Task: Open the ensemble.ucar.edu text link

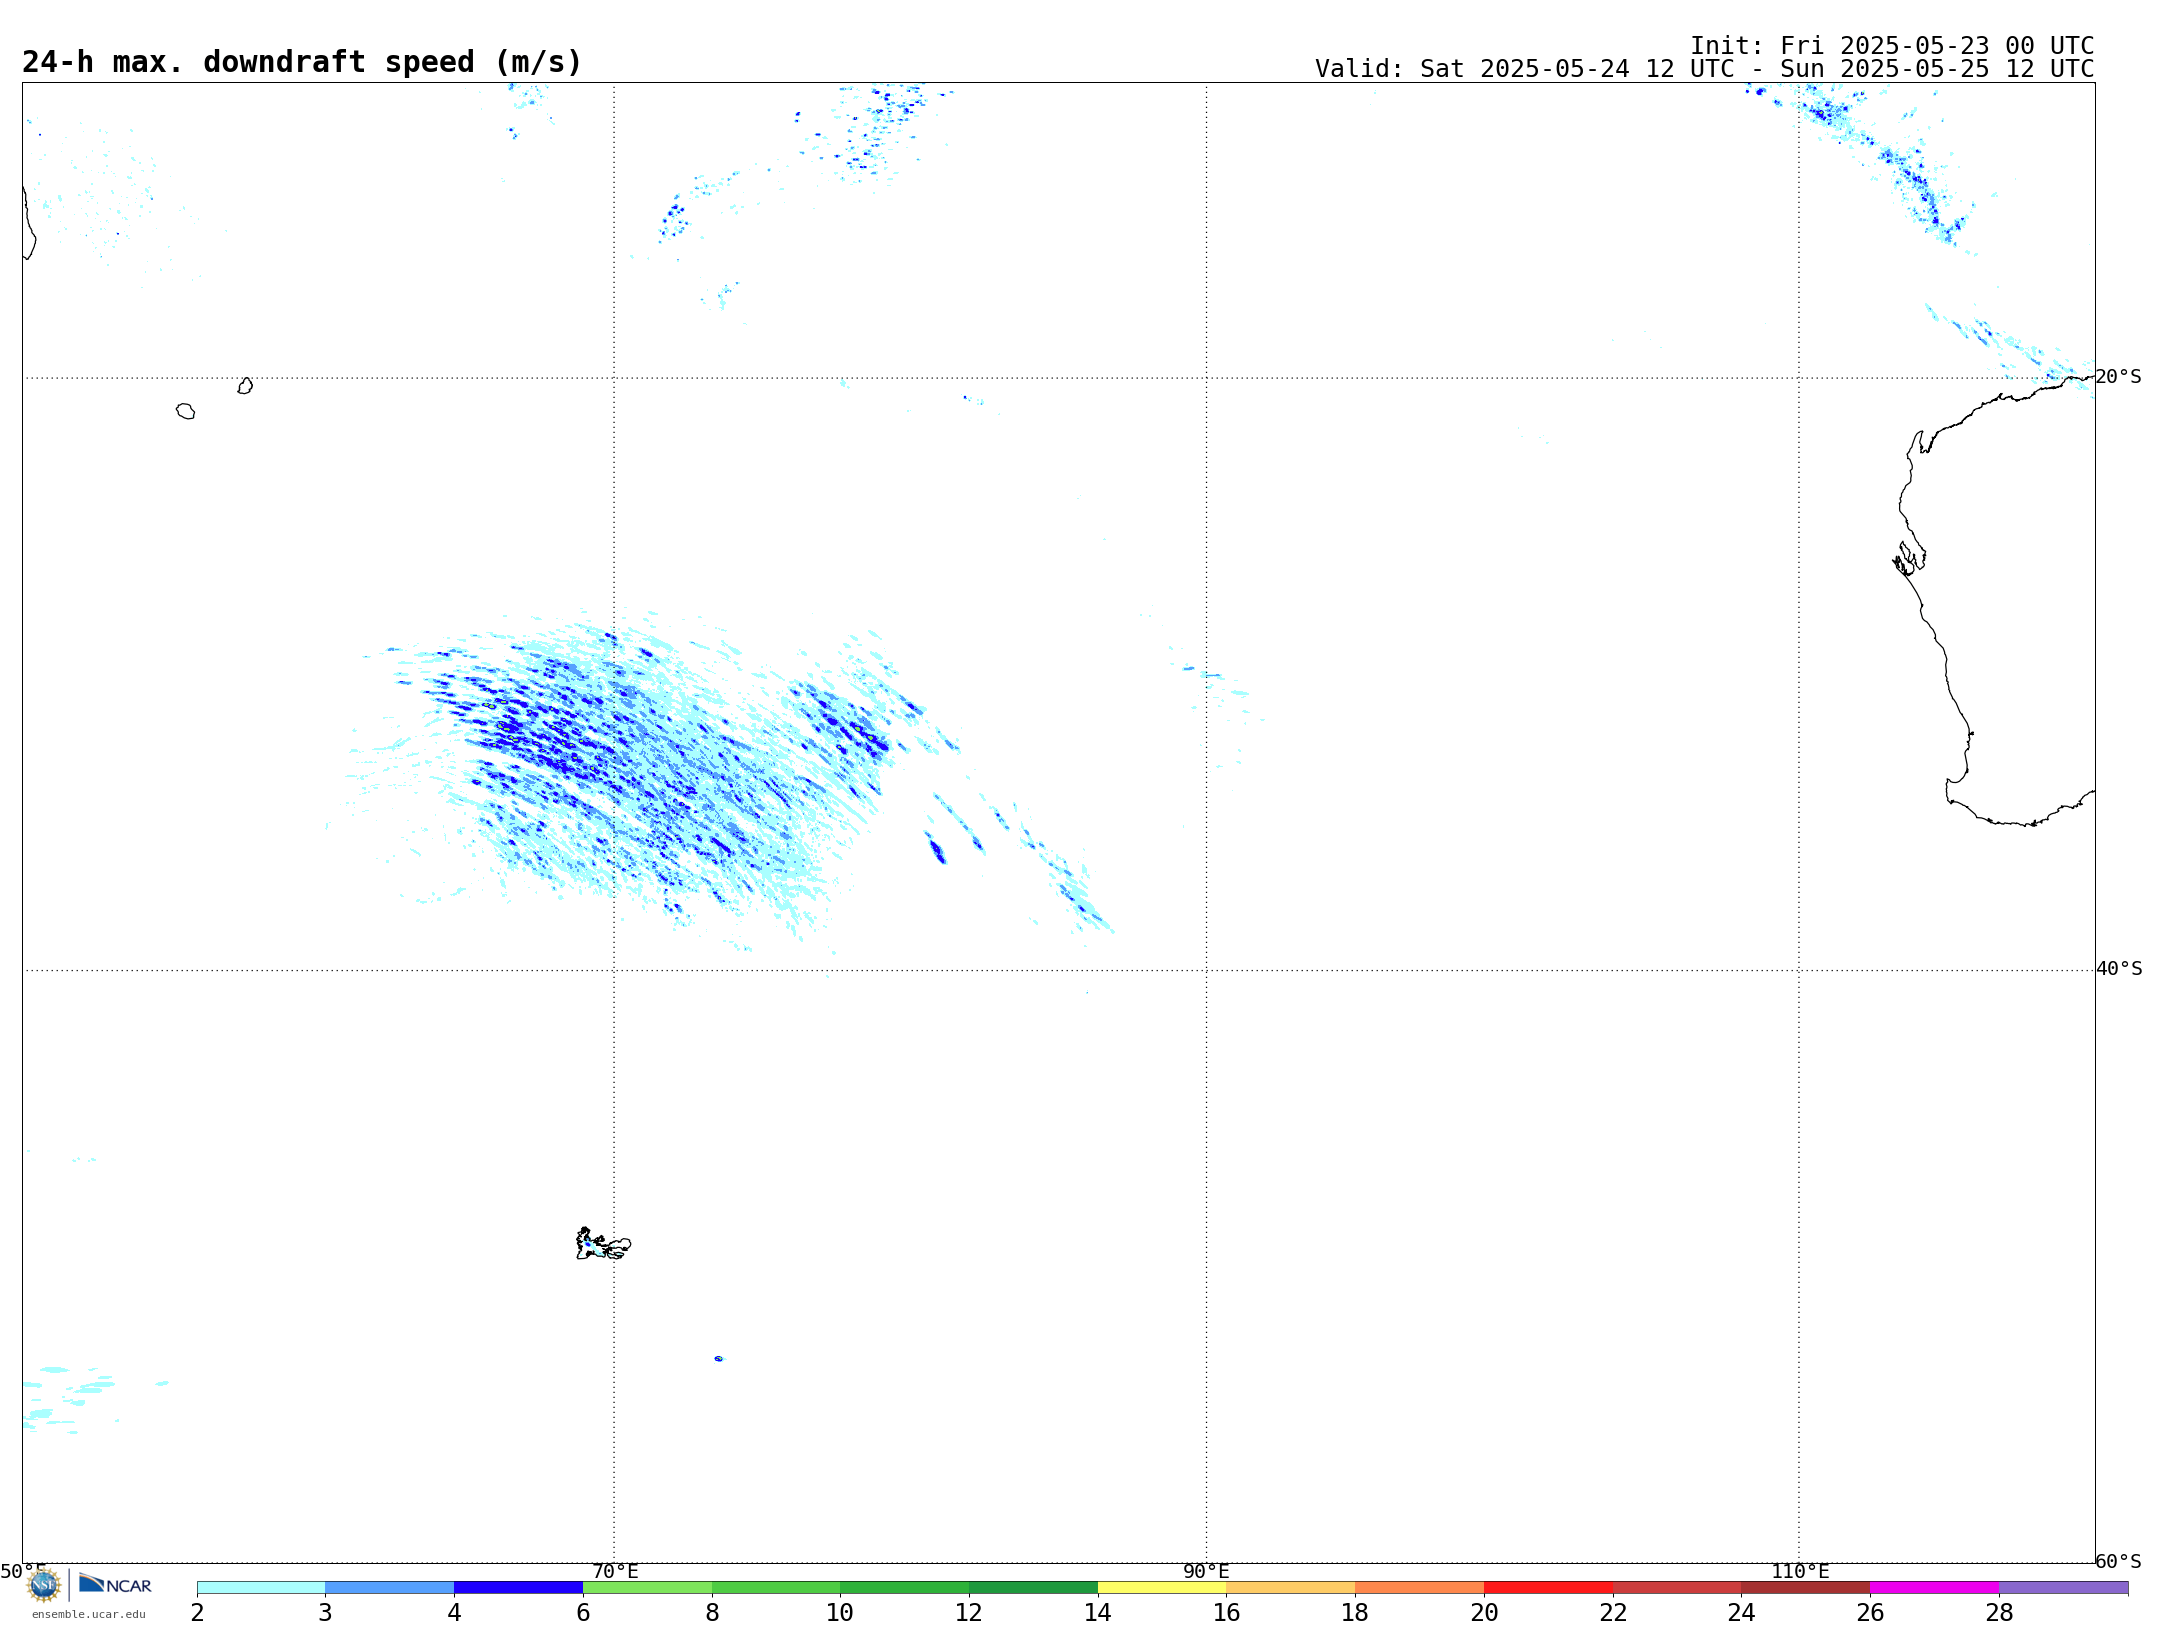Action: 89,1614
